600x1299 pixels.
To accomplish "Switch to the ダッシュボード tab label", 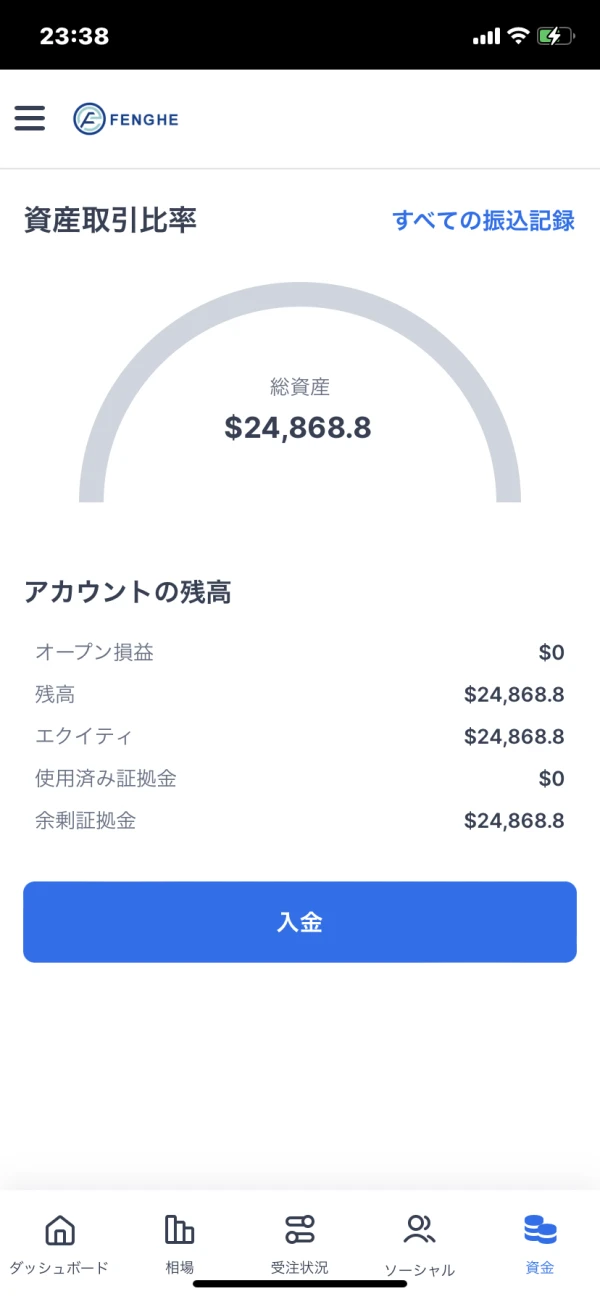I will coord(59,1268).
